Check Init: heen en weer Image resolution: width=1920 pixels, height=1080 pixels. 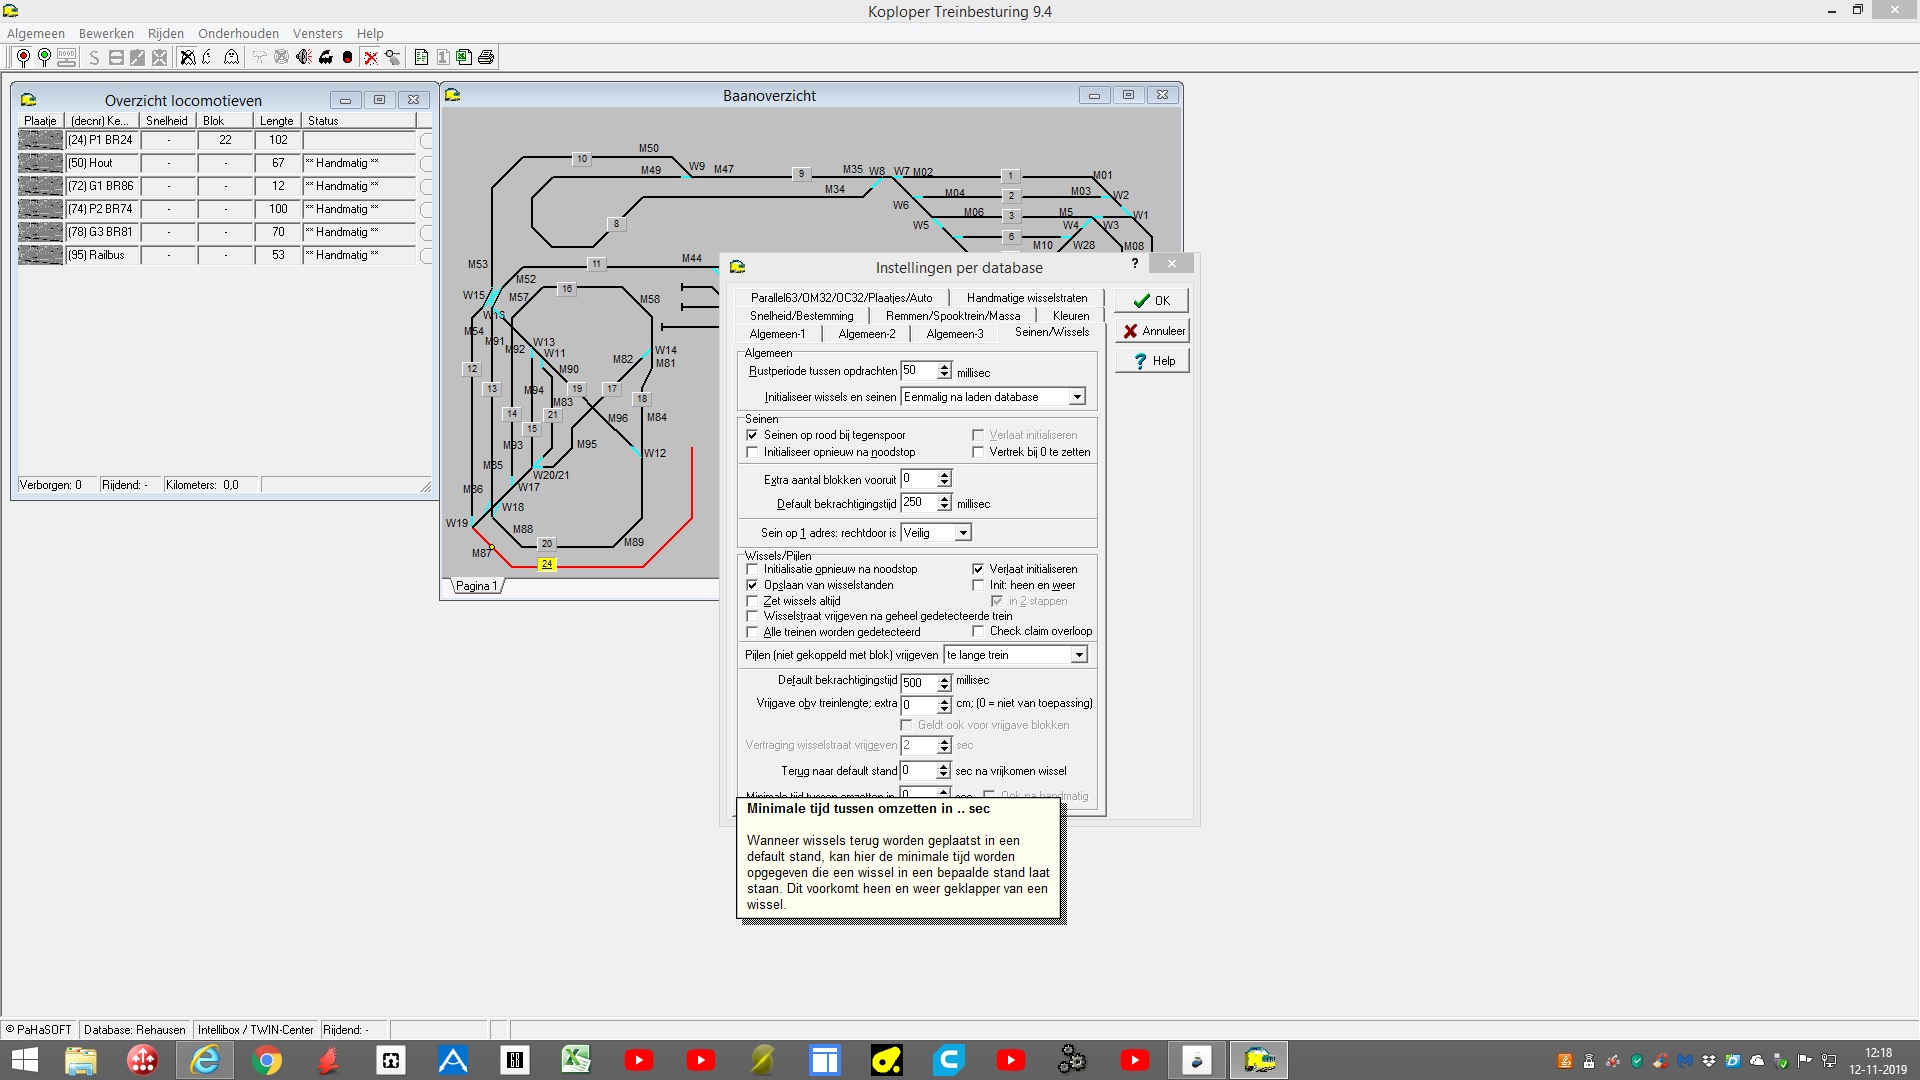coord(978,585)
